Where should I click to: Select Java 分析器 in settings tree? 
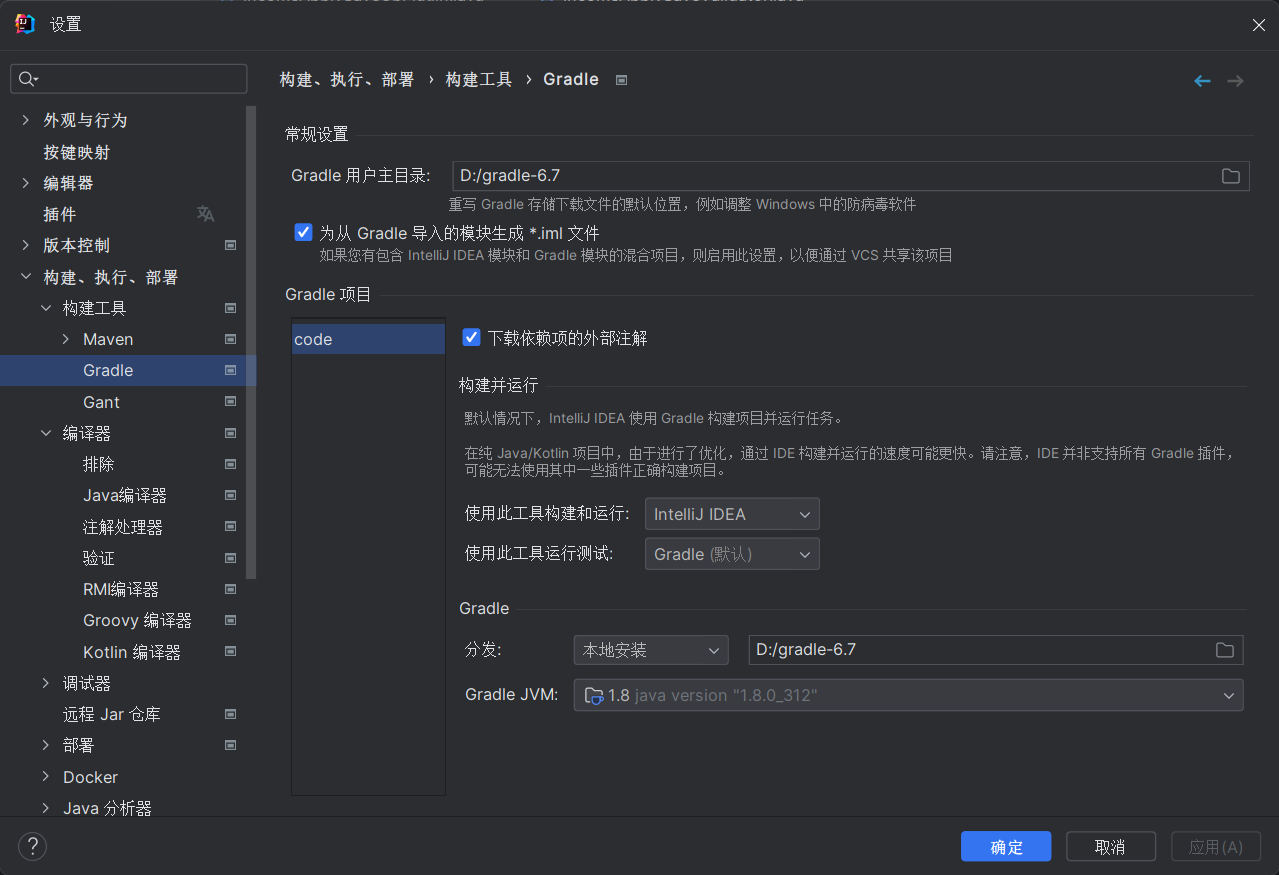click(107, 808)
